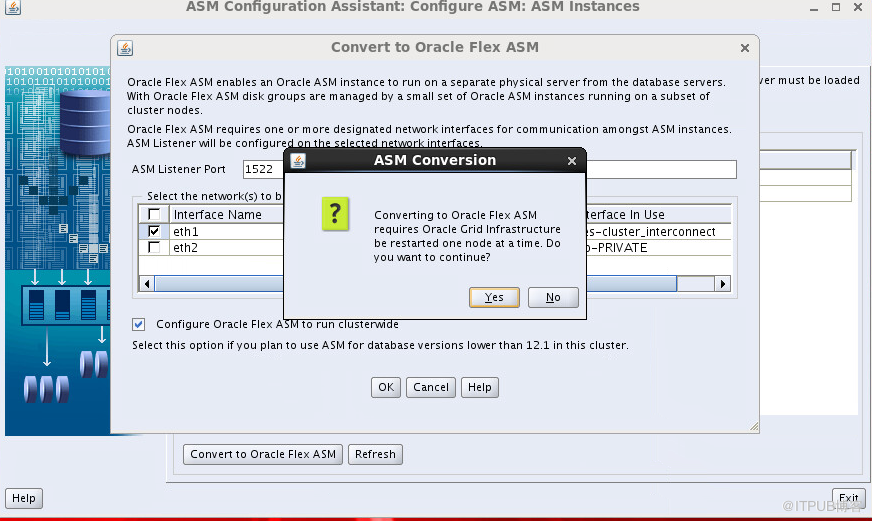
Task: Maximize the ASM Configuration Assistant window
Action: [836, 7]
